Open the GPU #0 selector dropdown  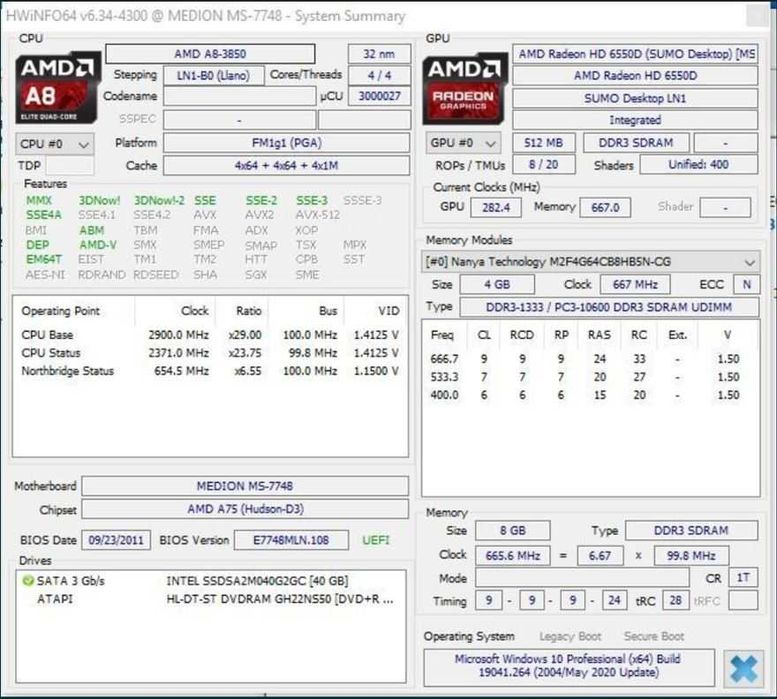[463, 143]
